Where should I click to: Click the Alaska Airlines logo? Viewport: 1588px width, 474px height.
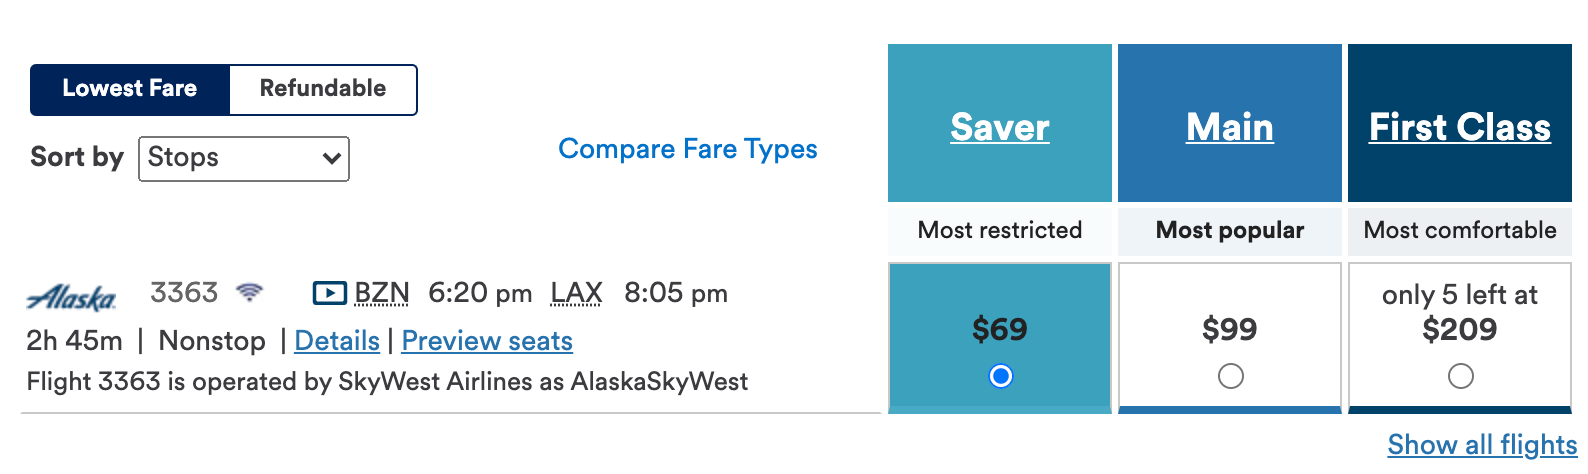tap(71, 297)
